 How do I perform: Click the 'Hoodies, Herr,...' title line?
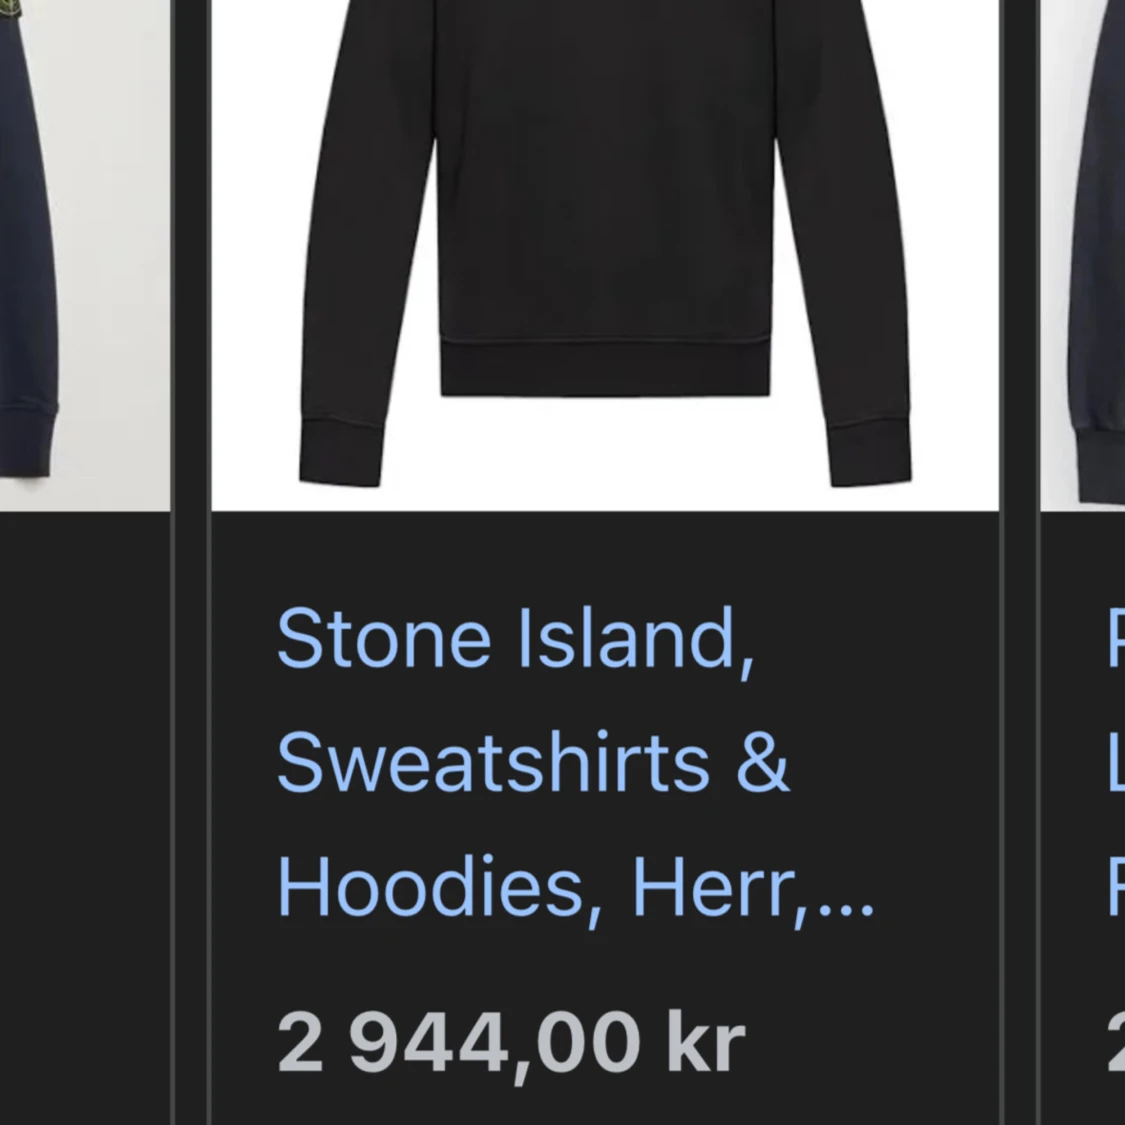coord(575,888)
